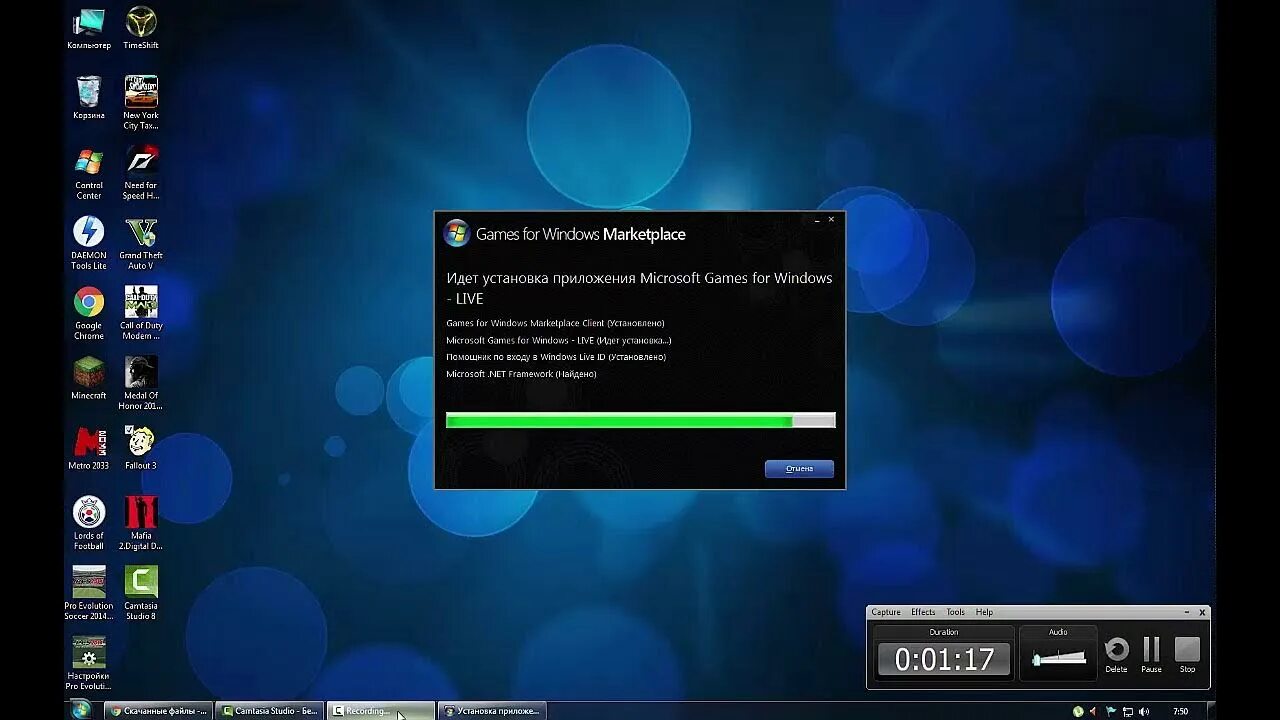Open the Компьютер desktop icon
This screenshot has width=1280, height=720.
tap(88, 28)
